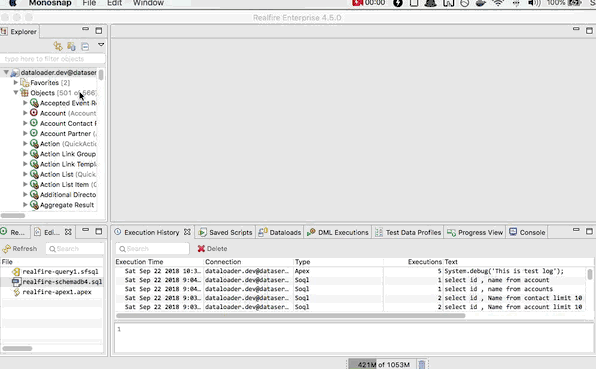Collapse dataloader.dev connection node
The height and width of the screenshot is (369, 596).
(6, 72)
